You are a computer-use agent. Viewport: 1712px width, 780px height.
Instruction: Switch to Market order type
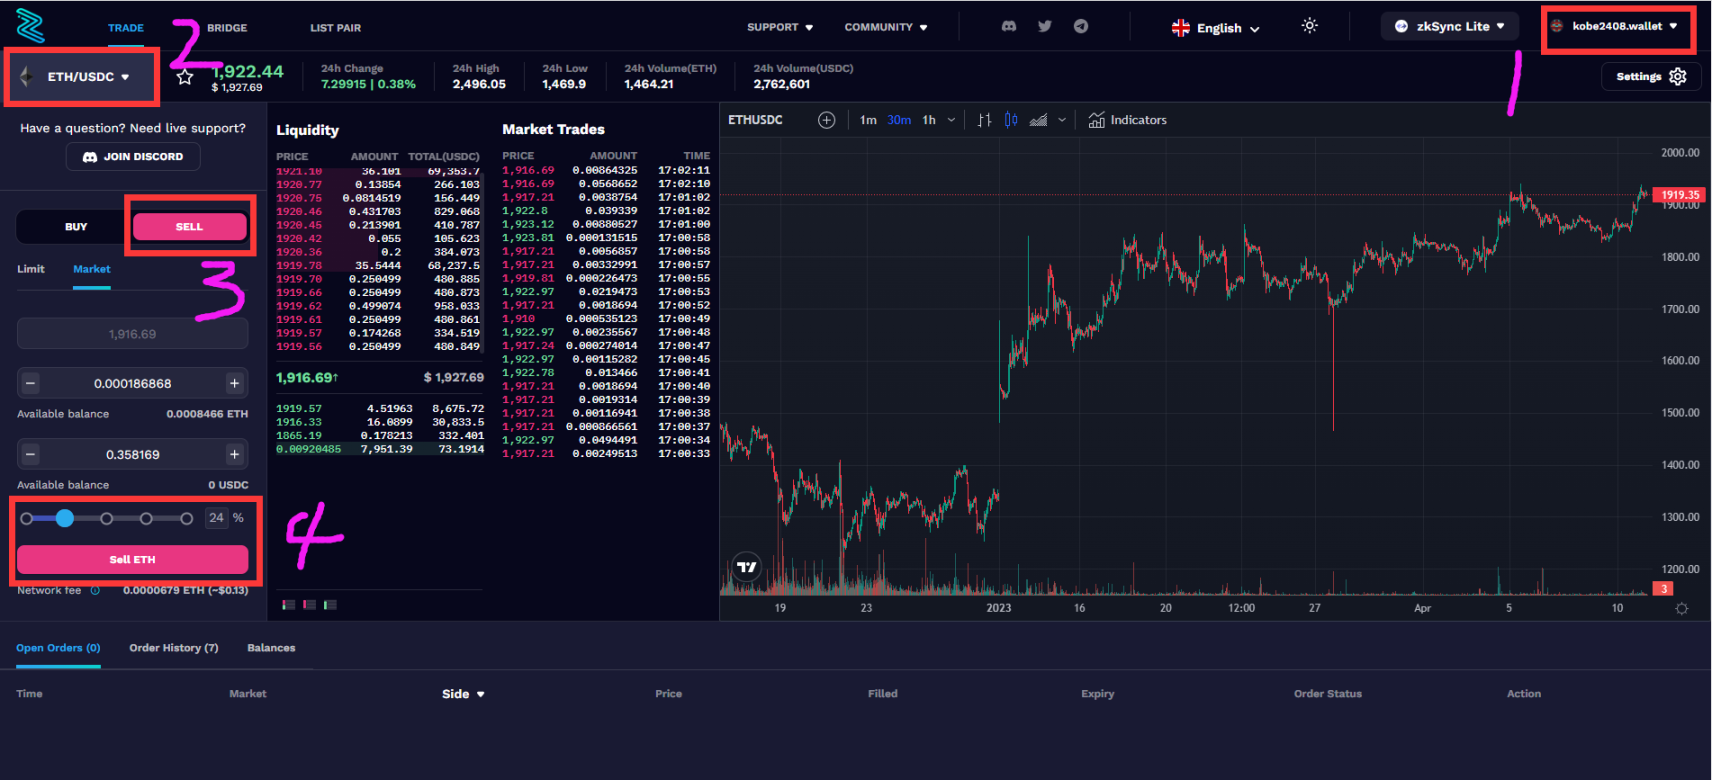point(92,269)
